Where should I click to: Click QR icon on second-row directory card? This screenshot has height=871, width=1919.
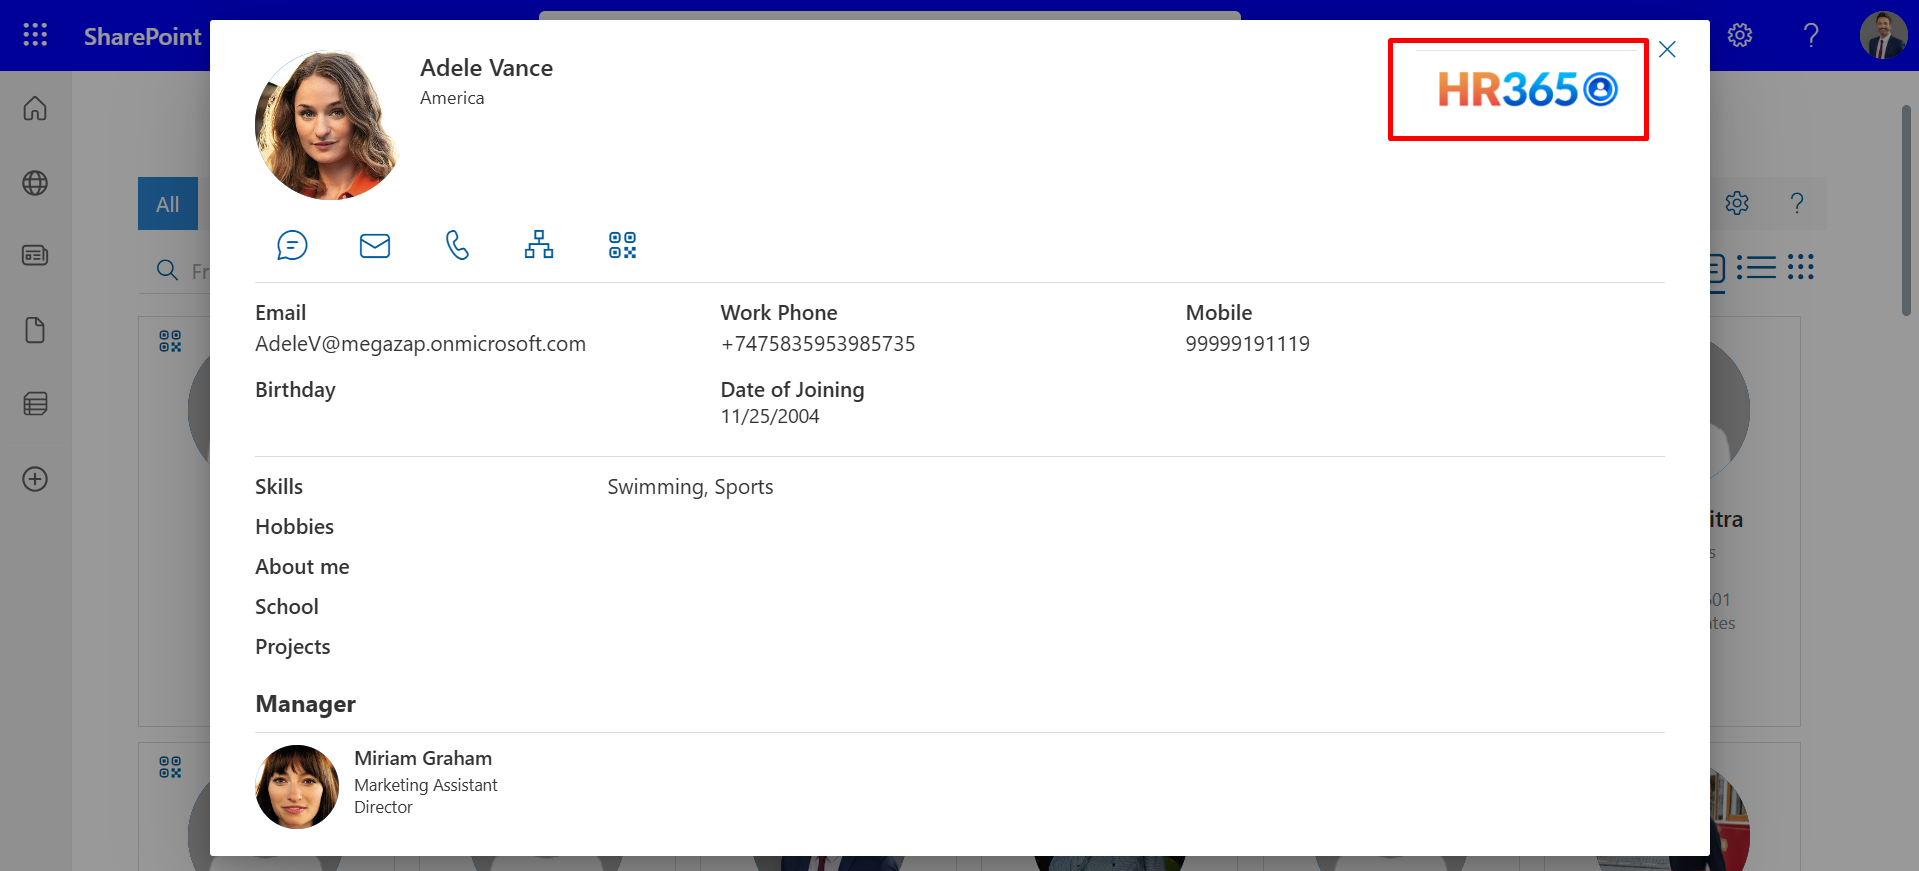[170, 767]
